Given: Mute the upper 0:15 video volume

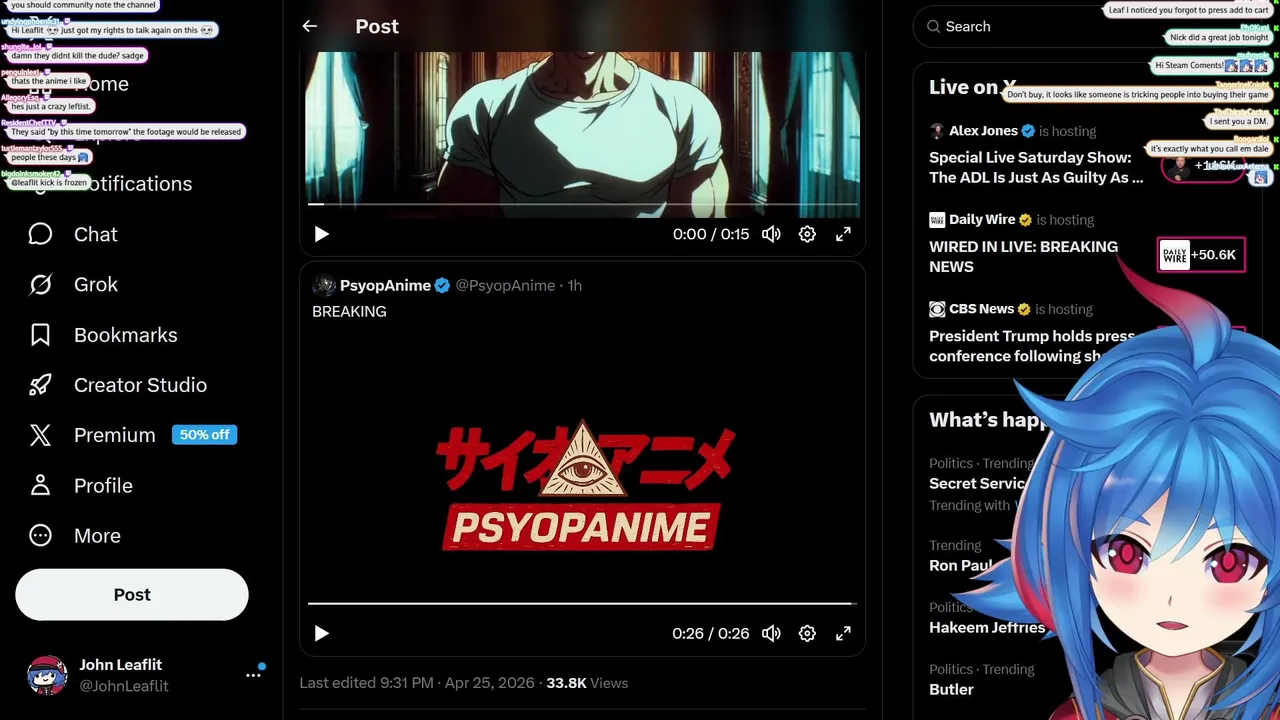Looking at the screenshot, I should 771,234.
